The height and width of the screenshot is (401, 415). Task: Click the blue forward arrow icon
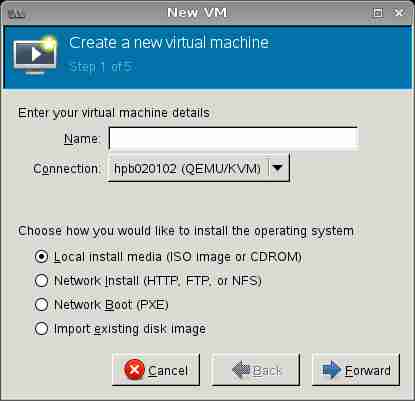point(332,370)
